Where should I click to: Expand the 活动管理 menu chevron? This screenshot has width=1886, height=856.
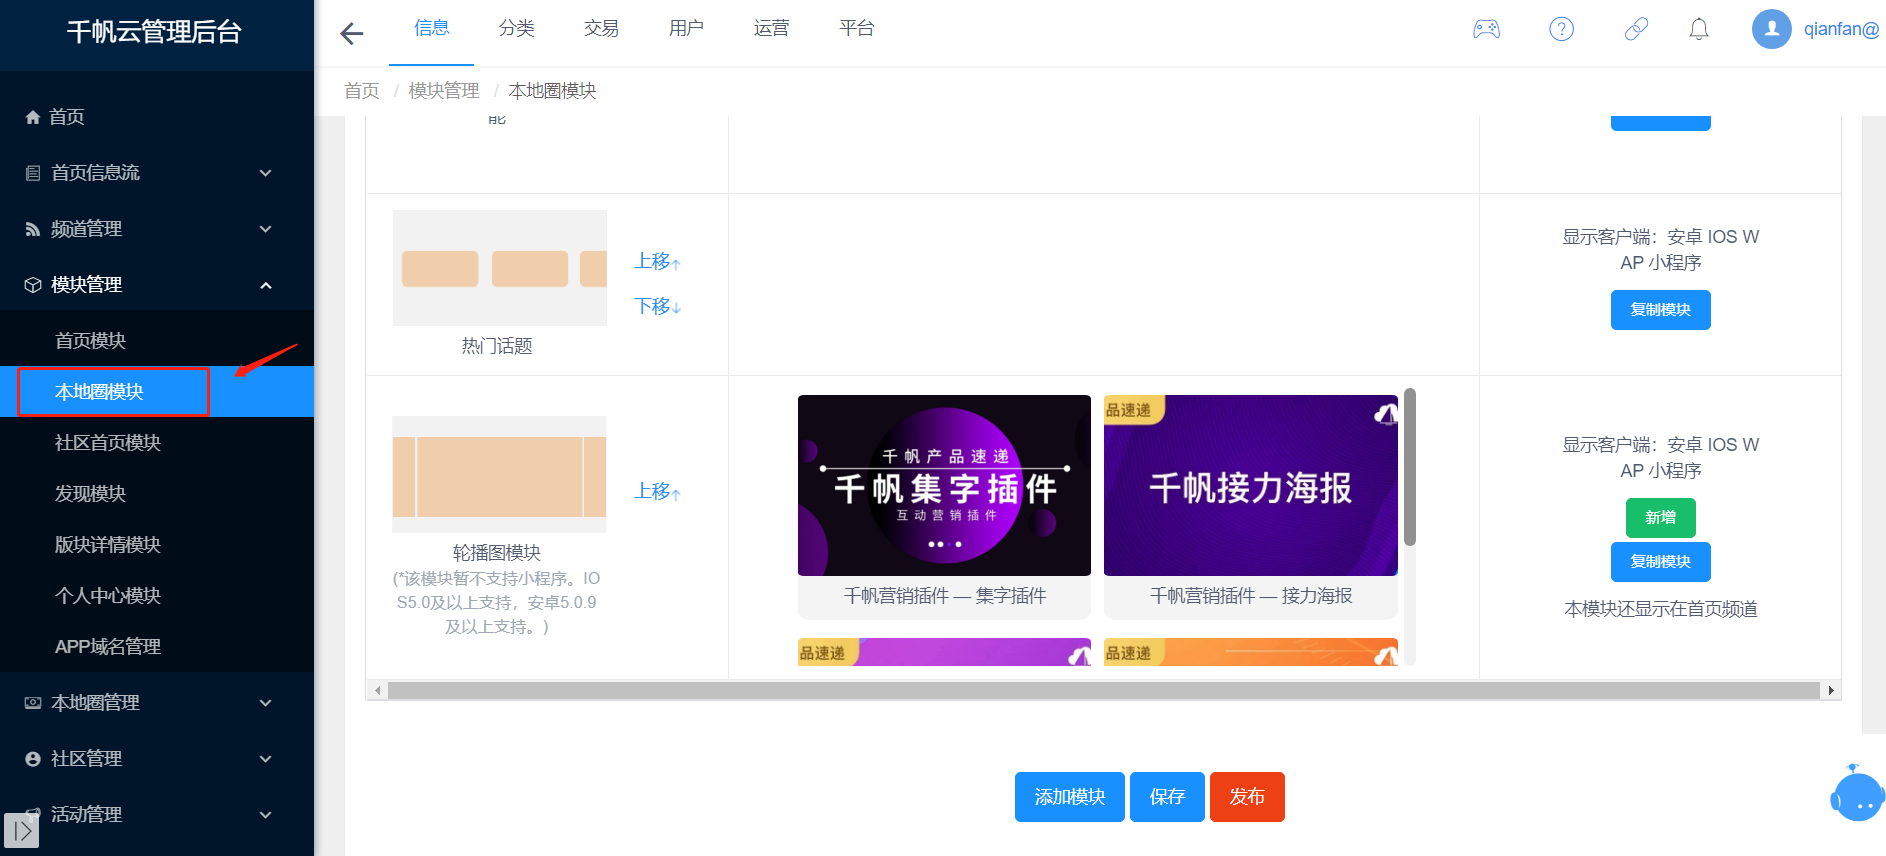266,815
